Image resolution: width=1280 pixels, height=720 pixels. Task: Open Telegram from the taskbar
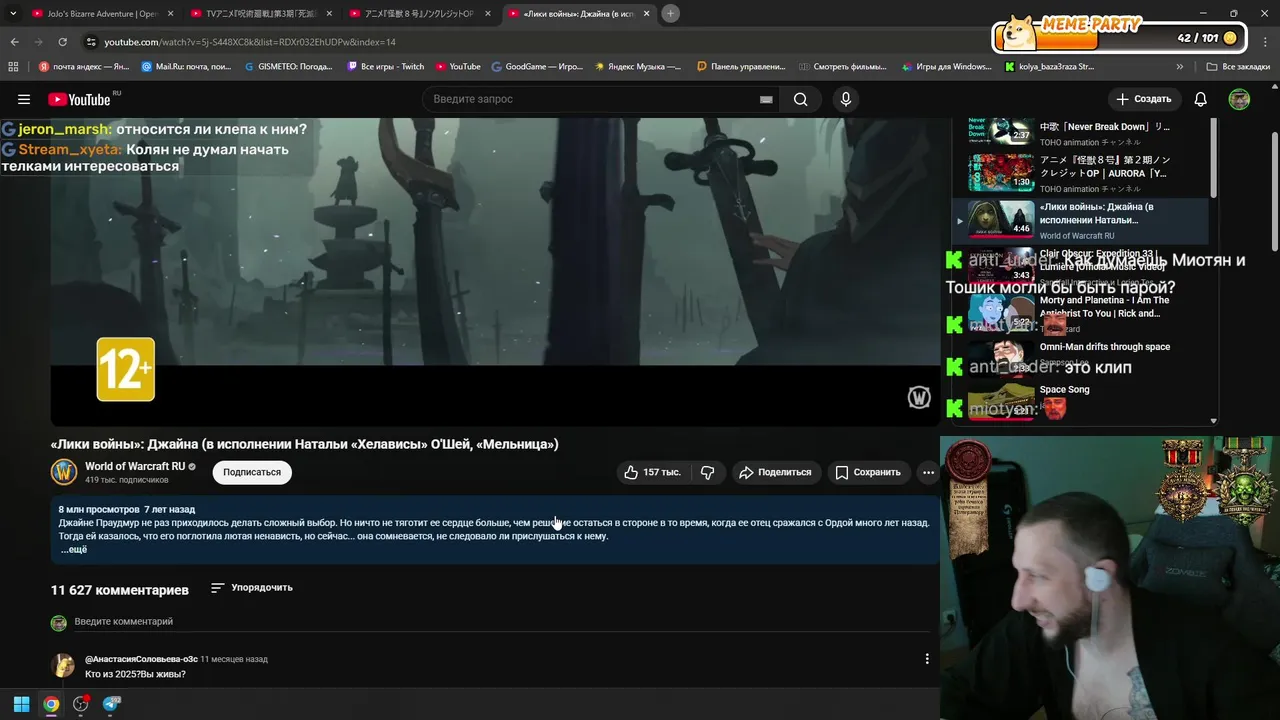point(111,704)
